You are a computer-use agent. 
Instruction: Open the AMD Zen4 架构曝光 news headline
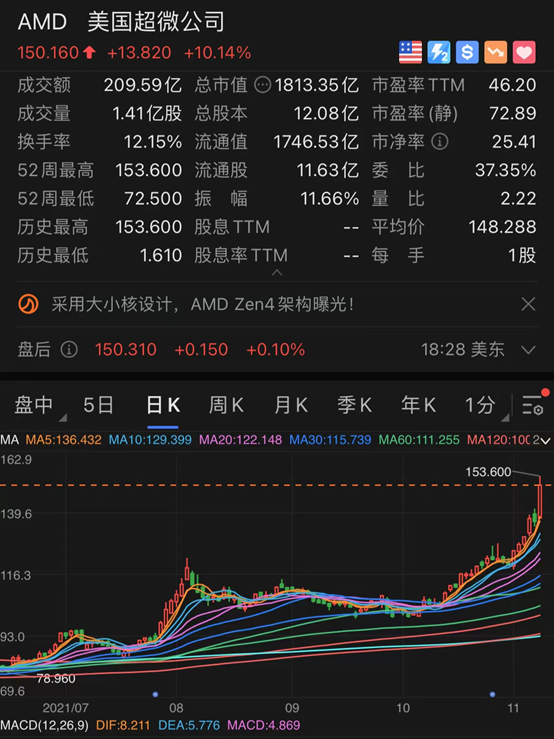203,304
